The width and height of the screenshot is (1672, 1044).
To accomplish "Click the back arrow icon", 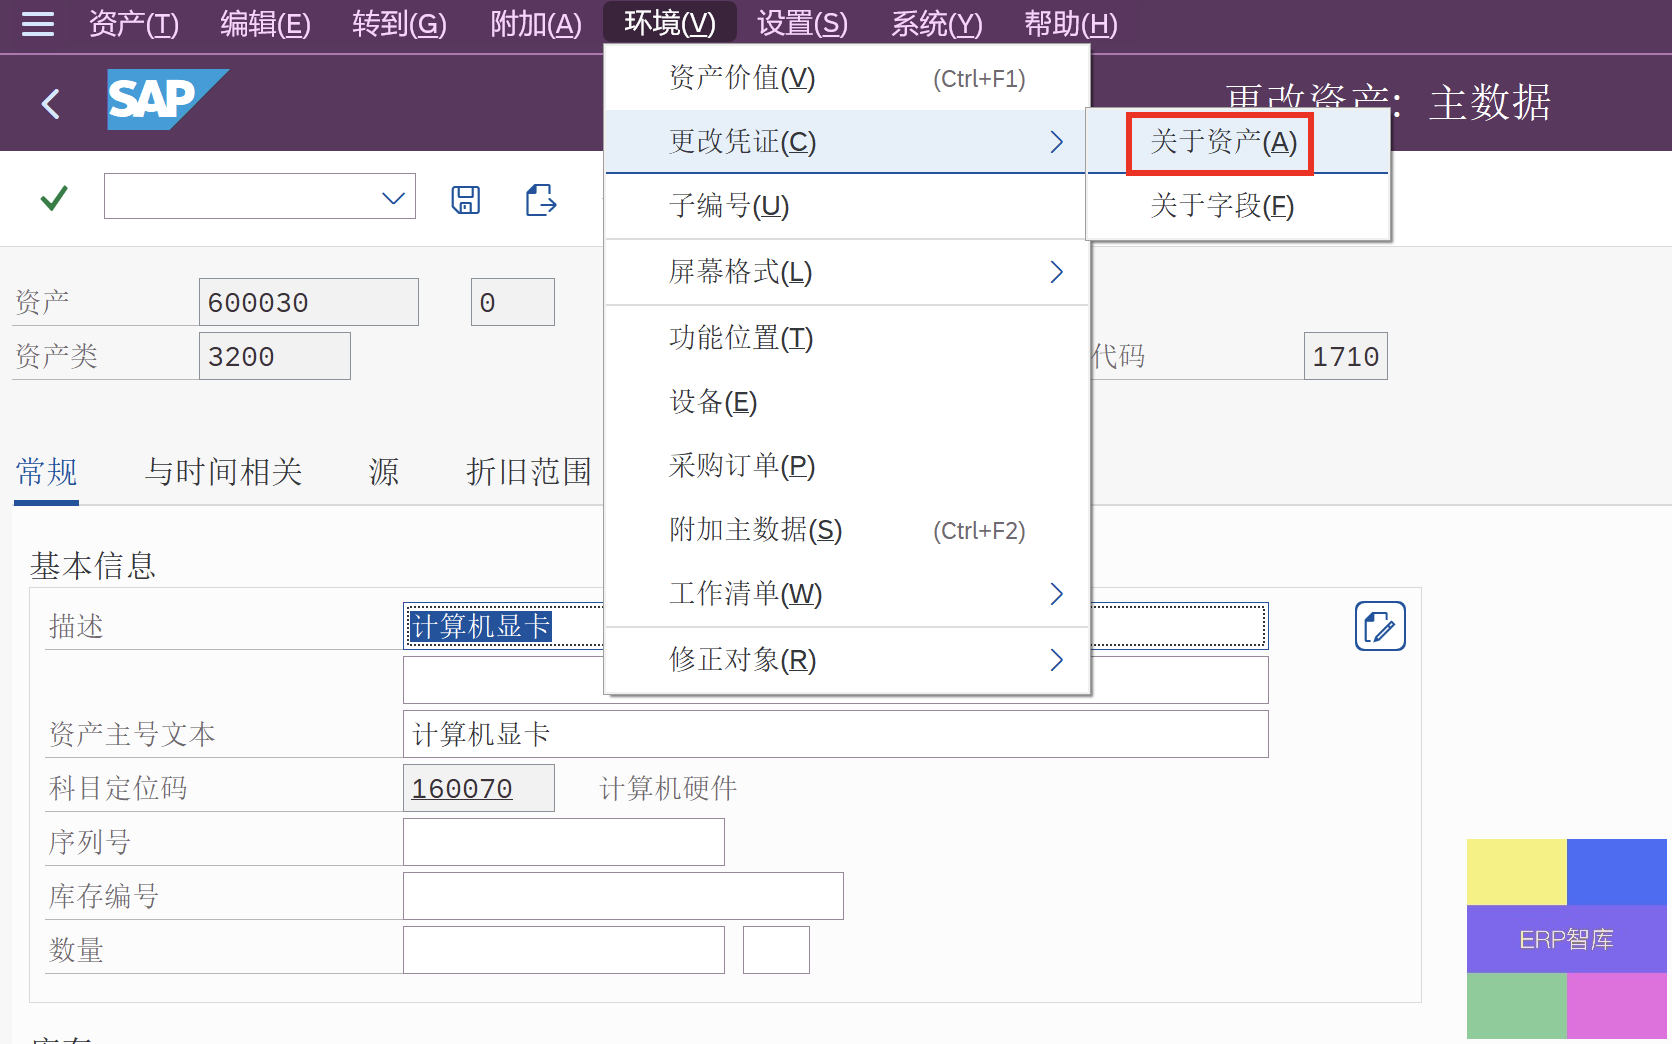I will pos(51,103).
